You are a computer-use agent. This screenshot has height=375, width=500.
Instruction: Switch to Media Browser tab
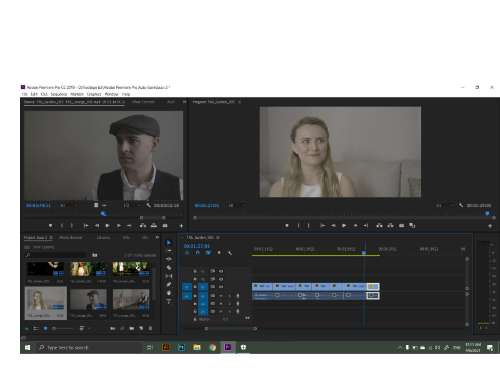pos(70,237)
